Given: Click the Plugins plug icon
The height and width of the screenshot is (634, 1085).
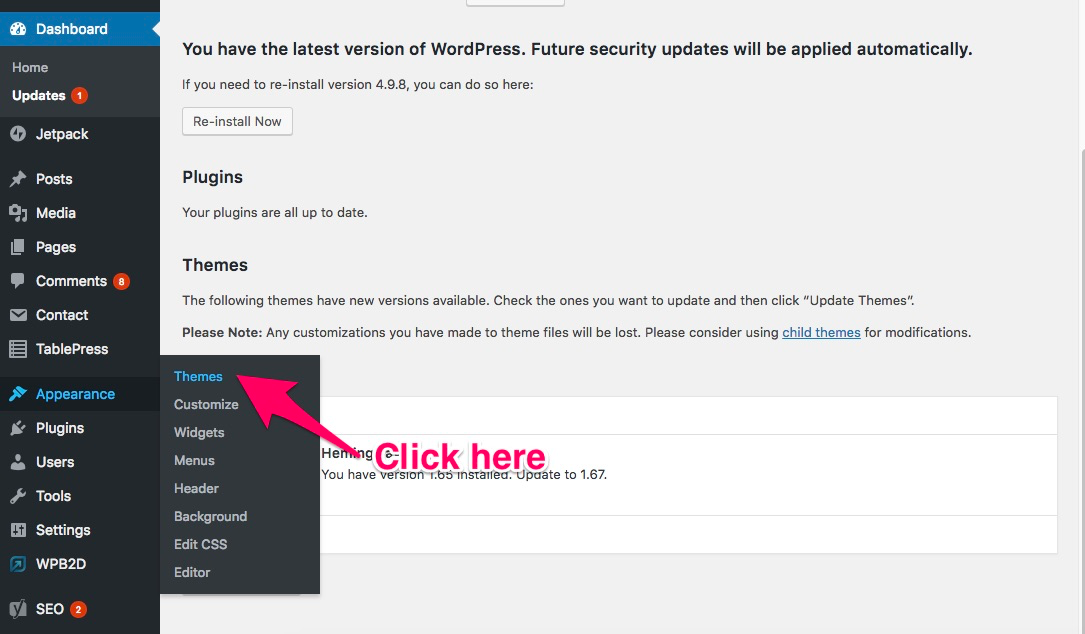Looking at the screenshot, I should (18, 428).
